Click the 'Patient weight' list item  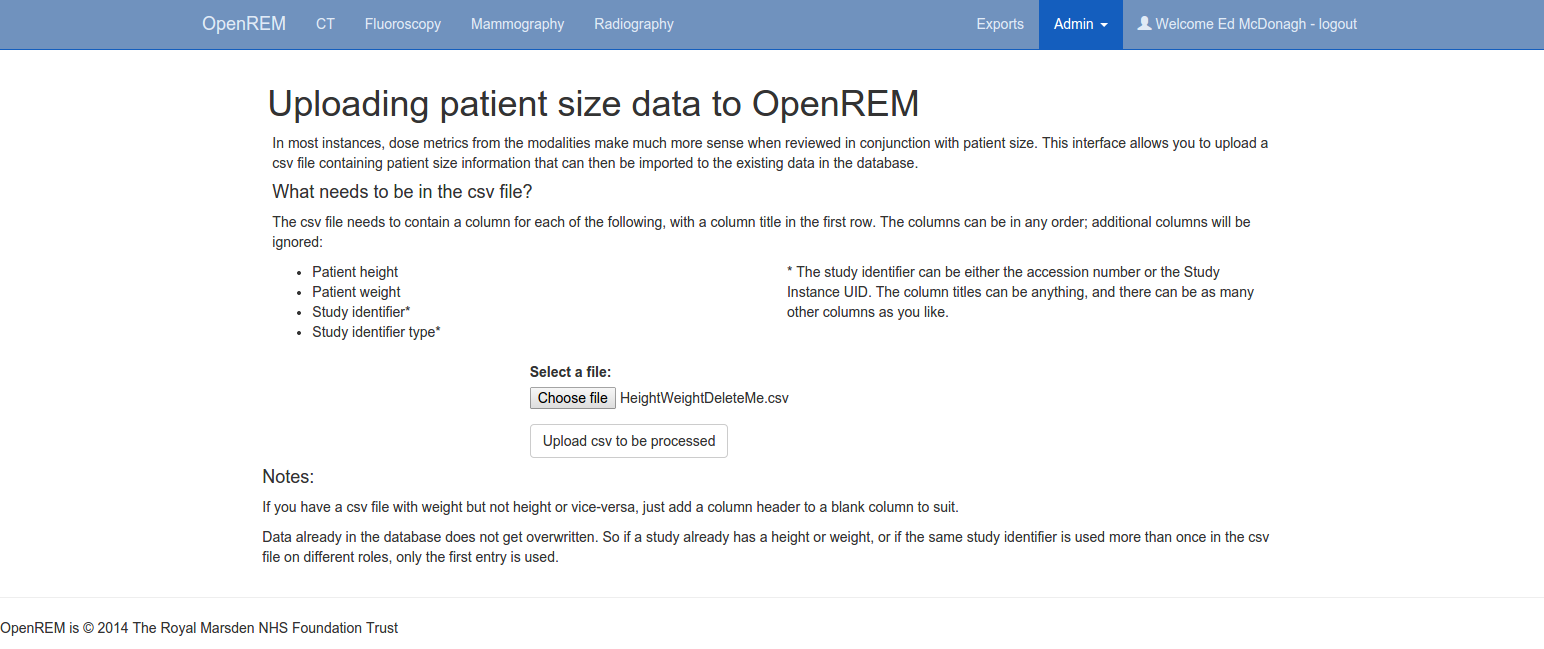tap(356, 292)
